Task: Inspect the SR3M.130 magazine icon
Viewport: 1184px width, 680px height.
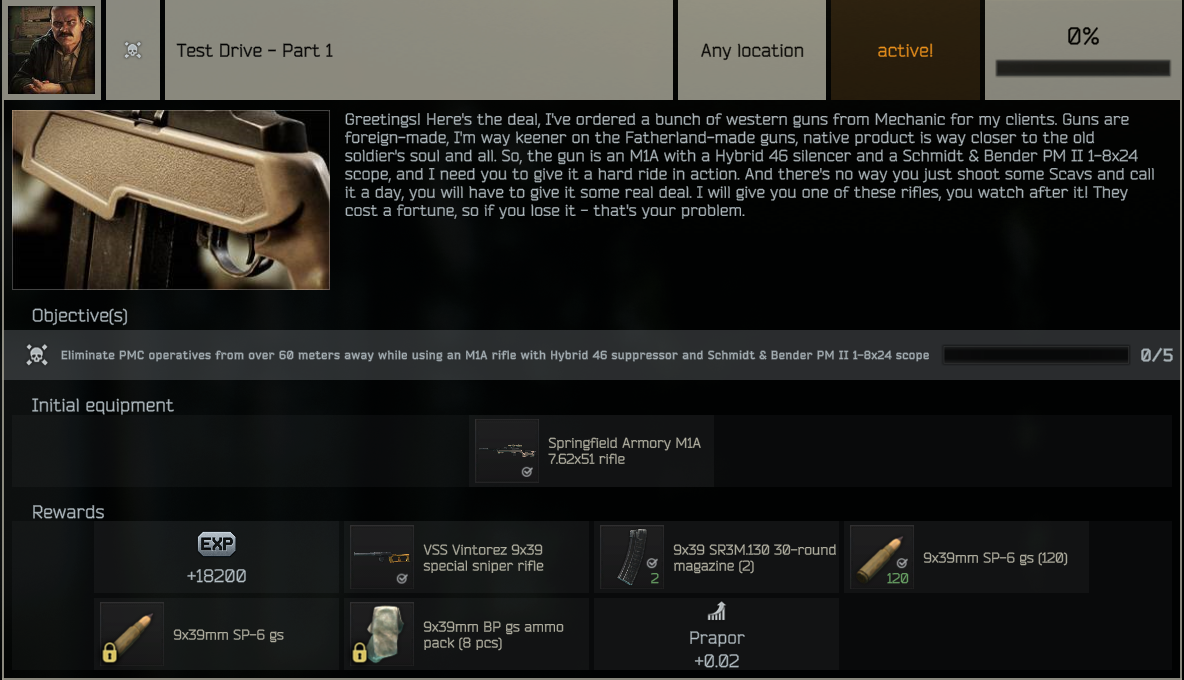Action: click(632, 557)
